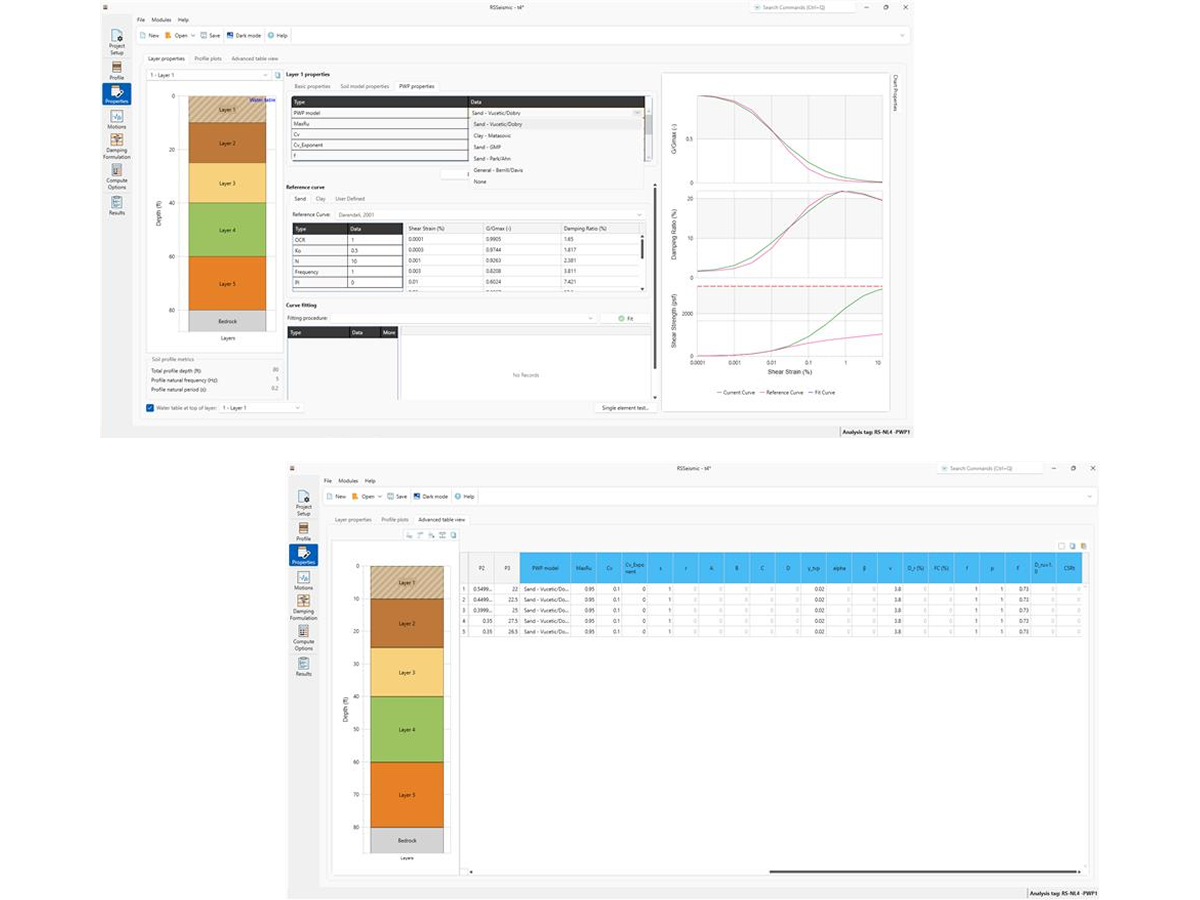Switch to the Soil model properties tab
The height and width of the screenshot is (900, 1200).
coord(363,87)
